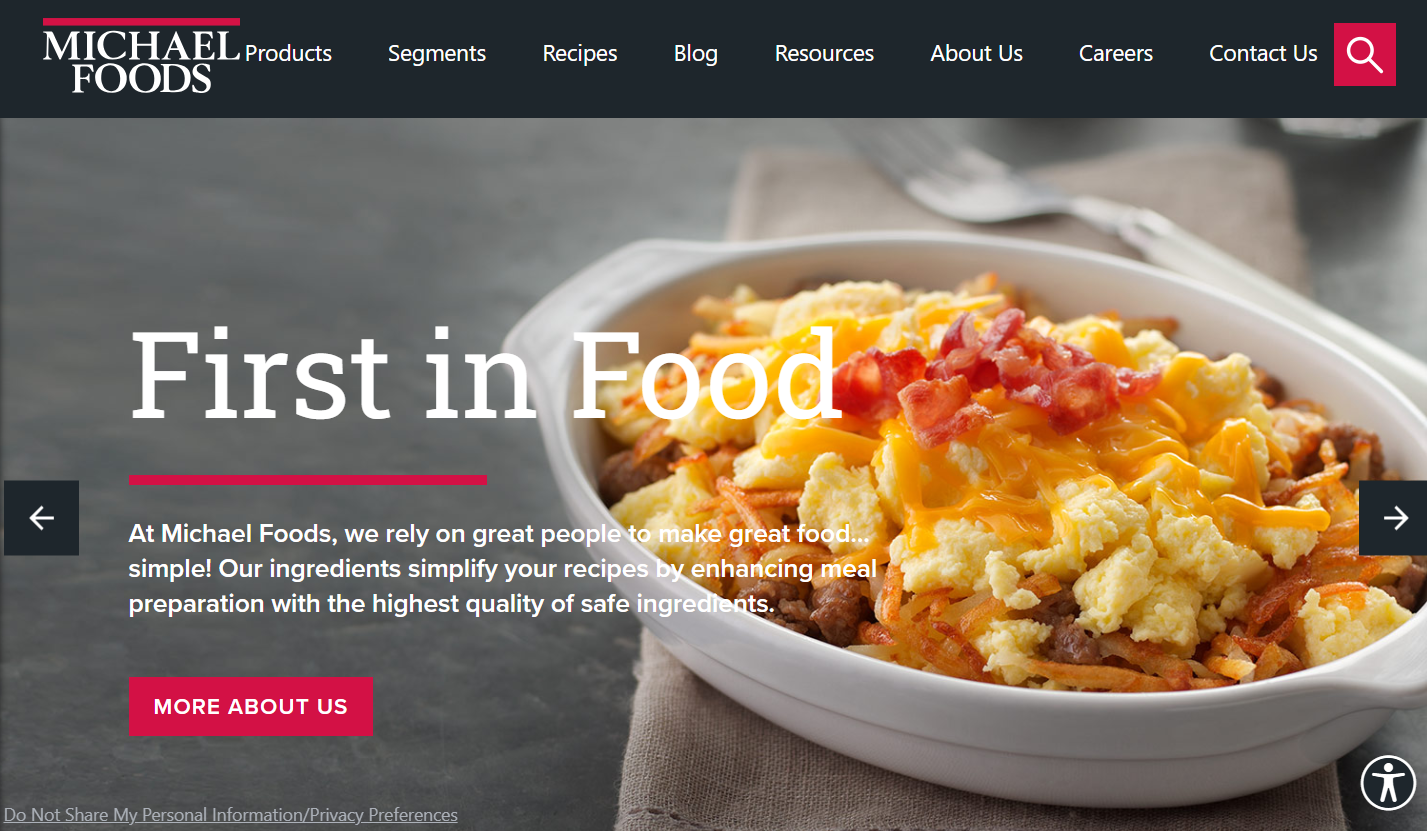Click the Michael Foods description paragraph

pos(503,569)
